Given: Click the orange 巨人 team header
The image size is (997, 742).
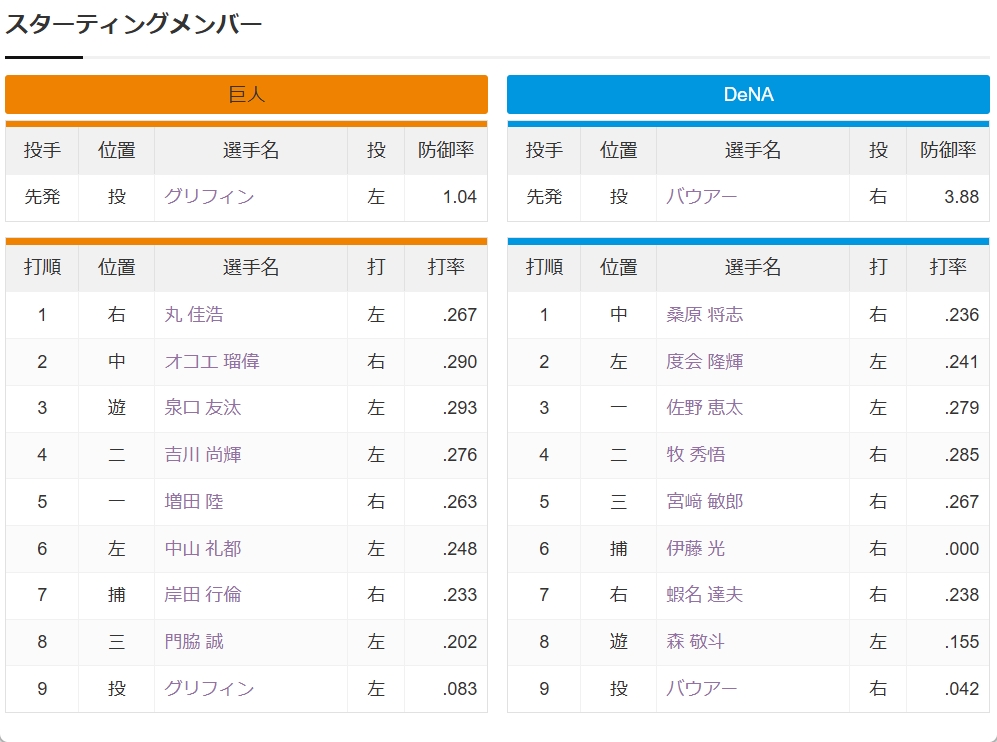Looking at the screenshot, I should tap(246, 95).
